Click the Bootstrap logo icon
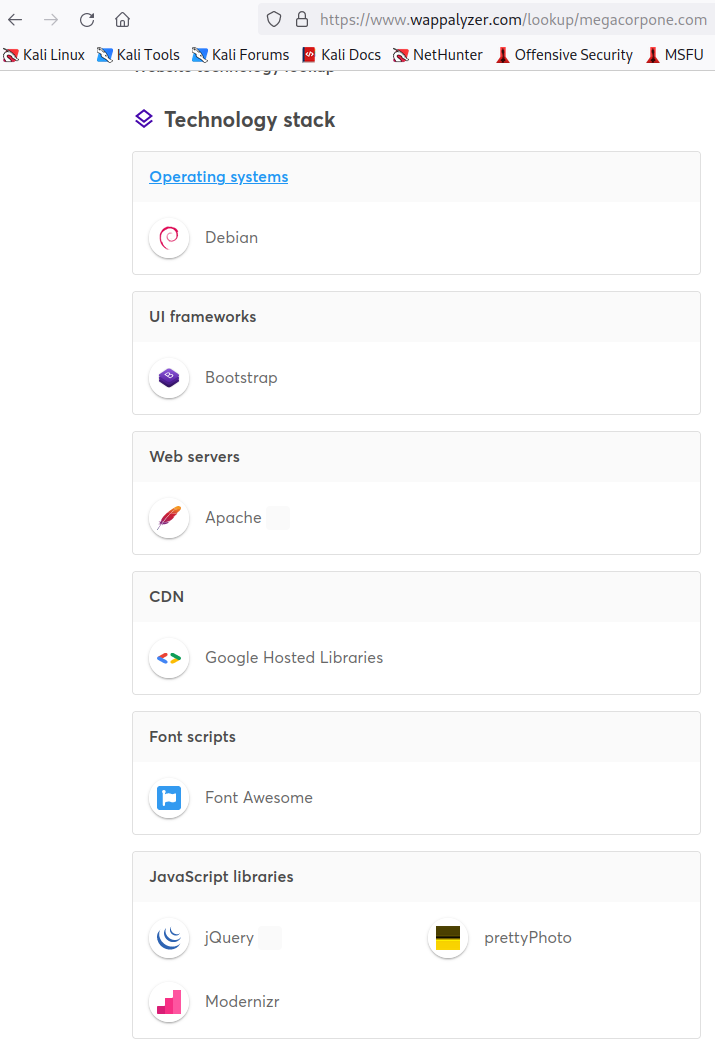 click(169, 378)
